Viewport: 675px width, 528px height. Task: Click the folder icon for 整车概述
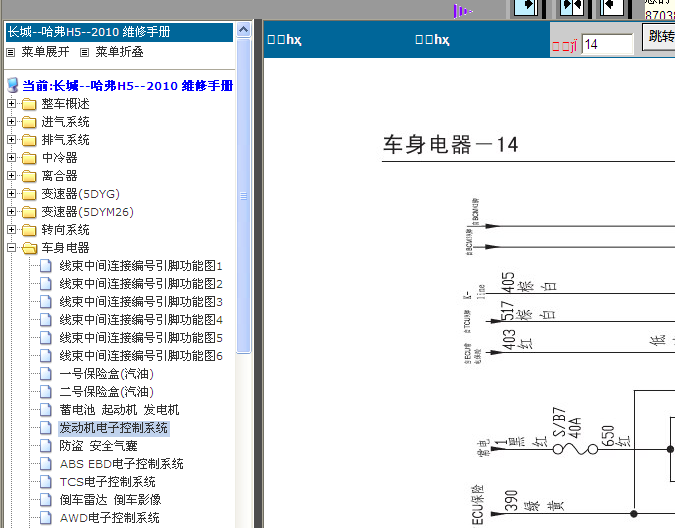click(29, 104)
